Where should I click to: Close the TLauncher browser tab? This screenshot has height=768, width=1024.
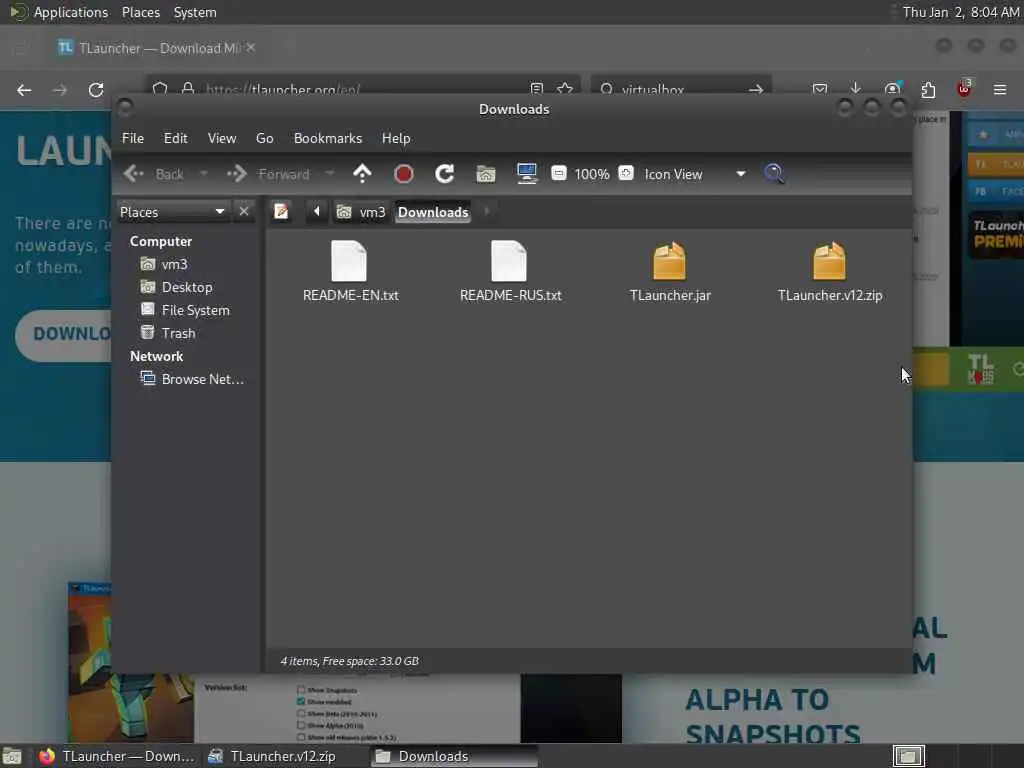click(x=251, y=47)
